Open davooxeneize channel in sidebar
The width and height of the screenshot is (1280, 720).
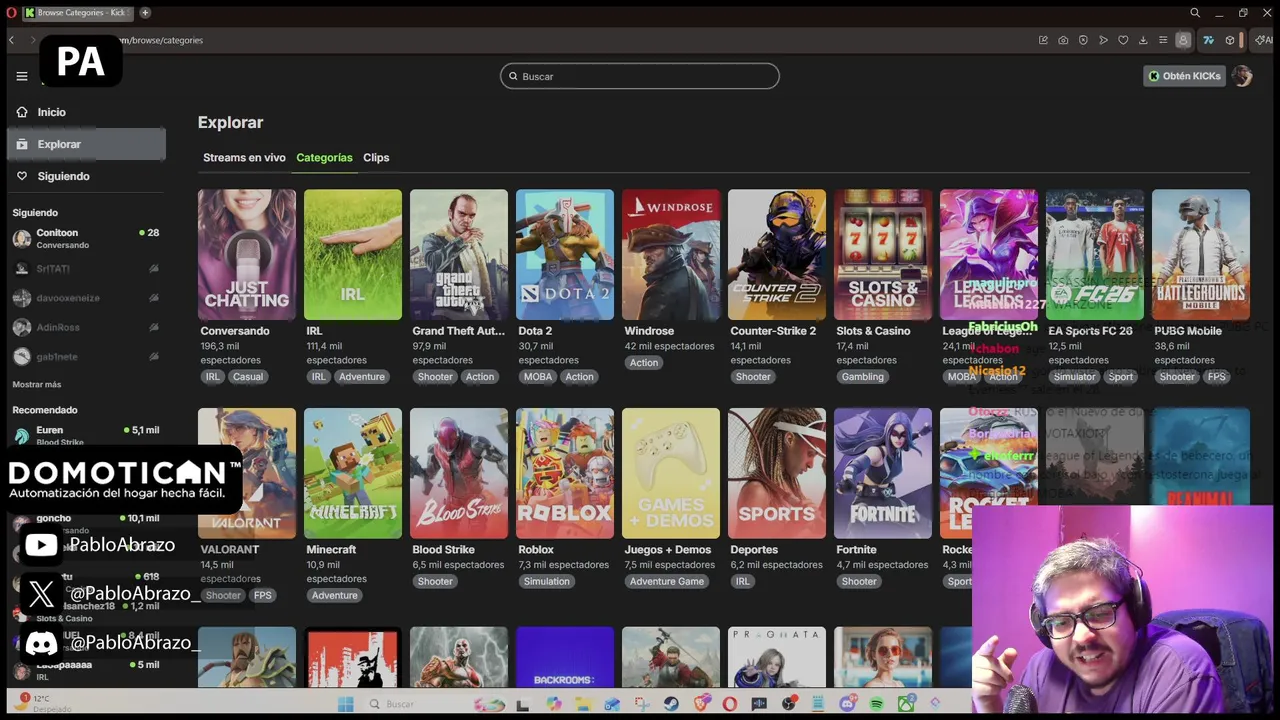[x=86, y=298]
